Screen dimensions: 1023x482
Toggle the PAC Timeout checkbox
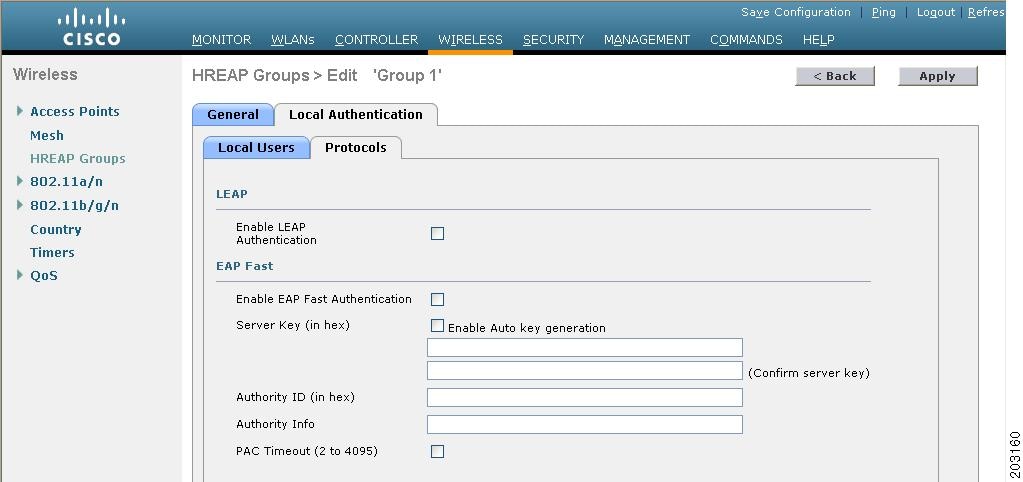pyautogui.click(x=437, y=451)
